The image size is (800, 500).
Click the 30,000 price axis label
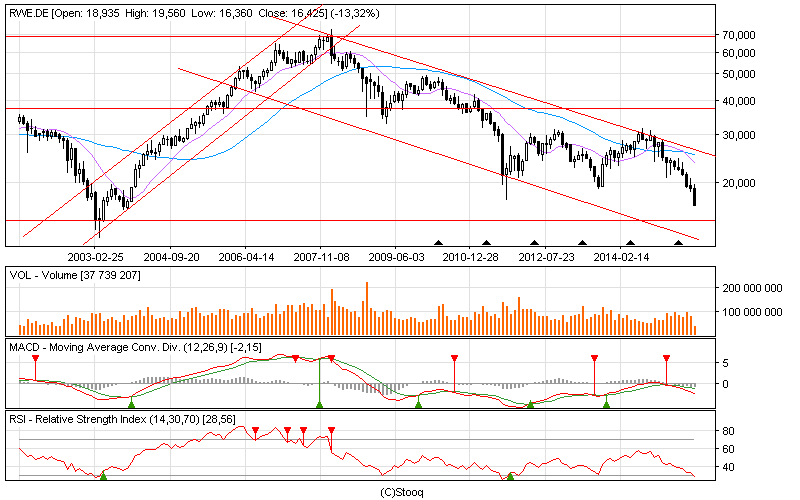coord(739,135)
